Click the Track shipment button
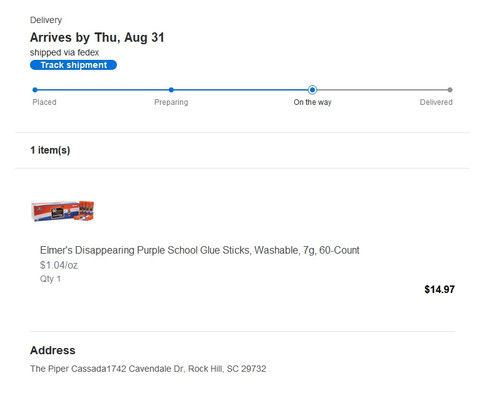 tap(73, 65)
